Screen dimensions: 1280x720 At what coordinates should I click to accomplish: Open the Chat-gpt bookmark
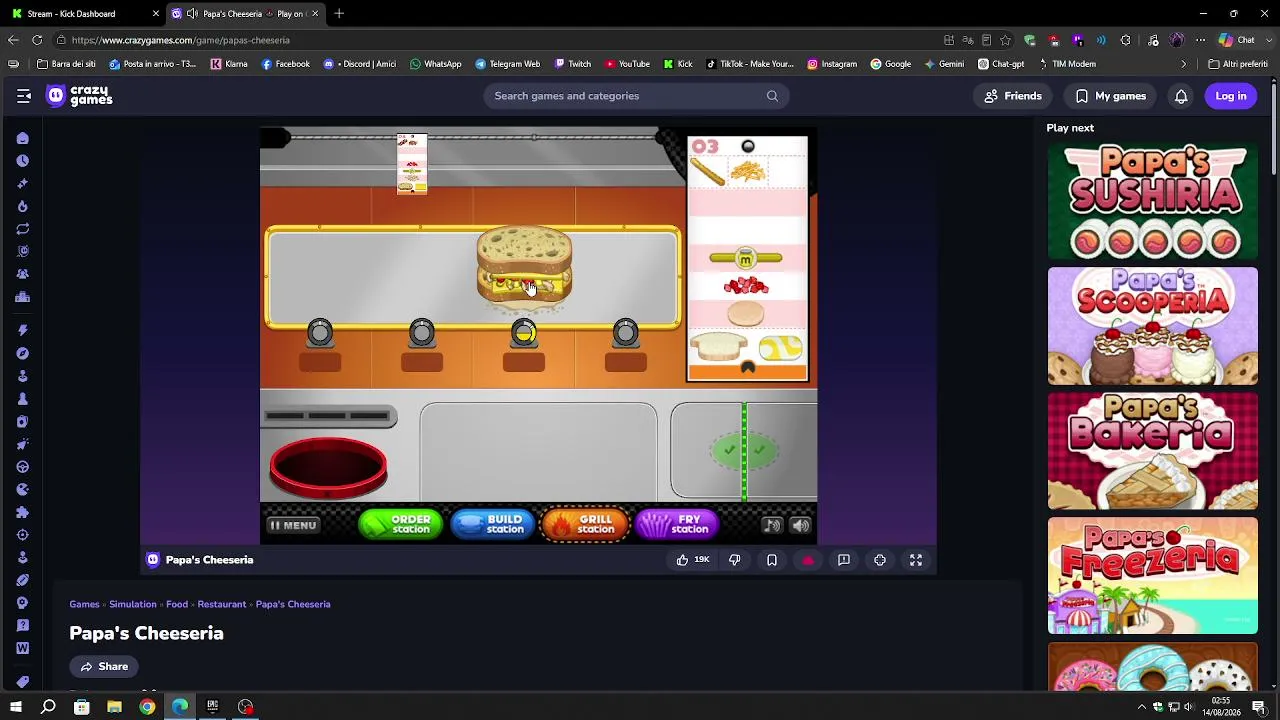[x=1001, y=64]
